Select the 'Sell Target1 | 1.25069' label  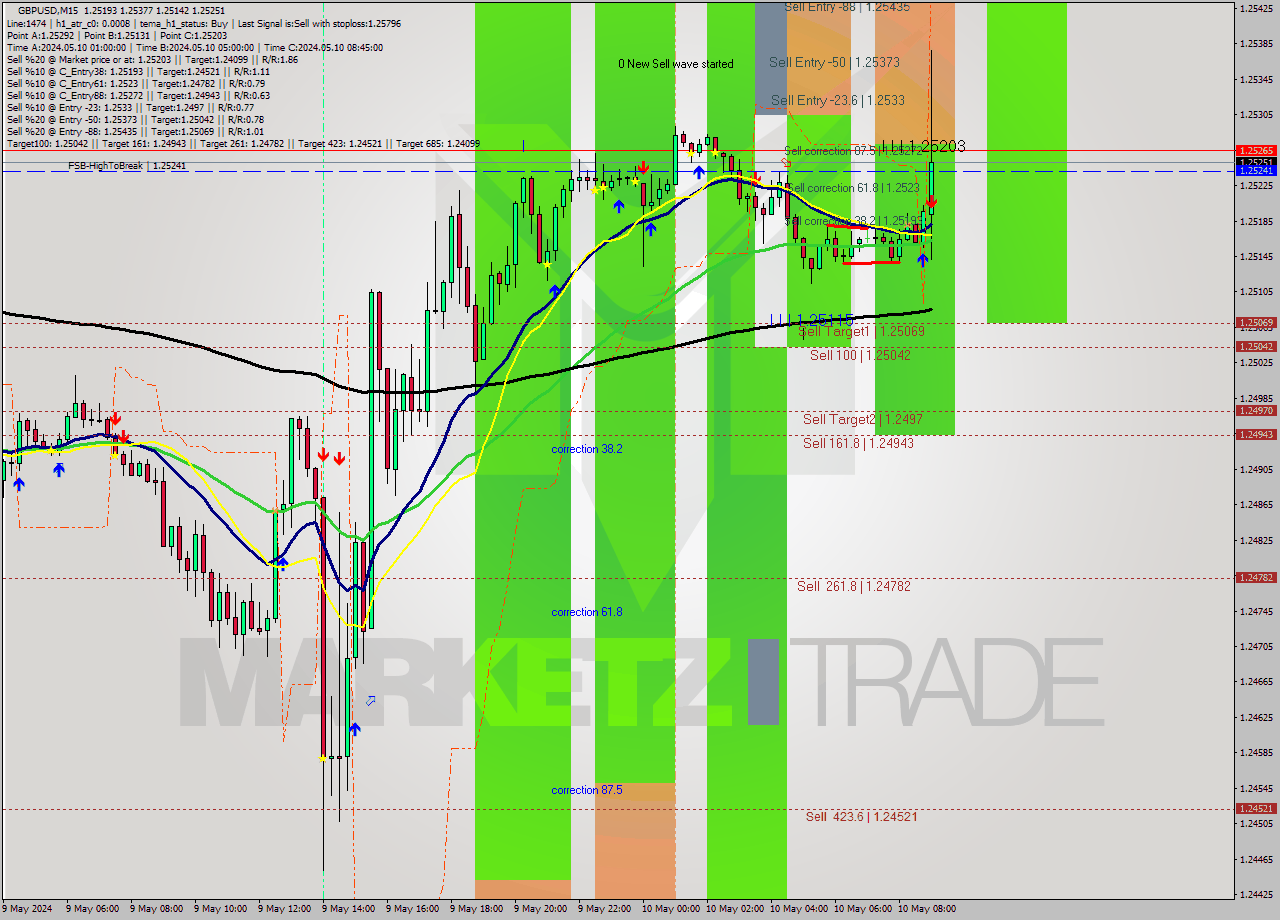[861, 331]
